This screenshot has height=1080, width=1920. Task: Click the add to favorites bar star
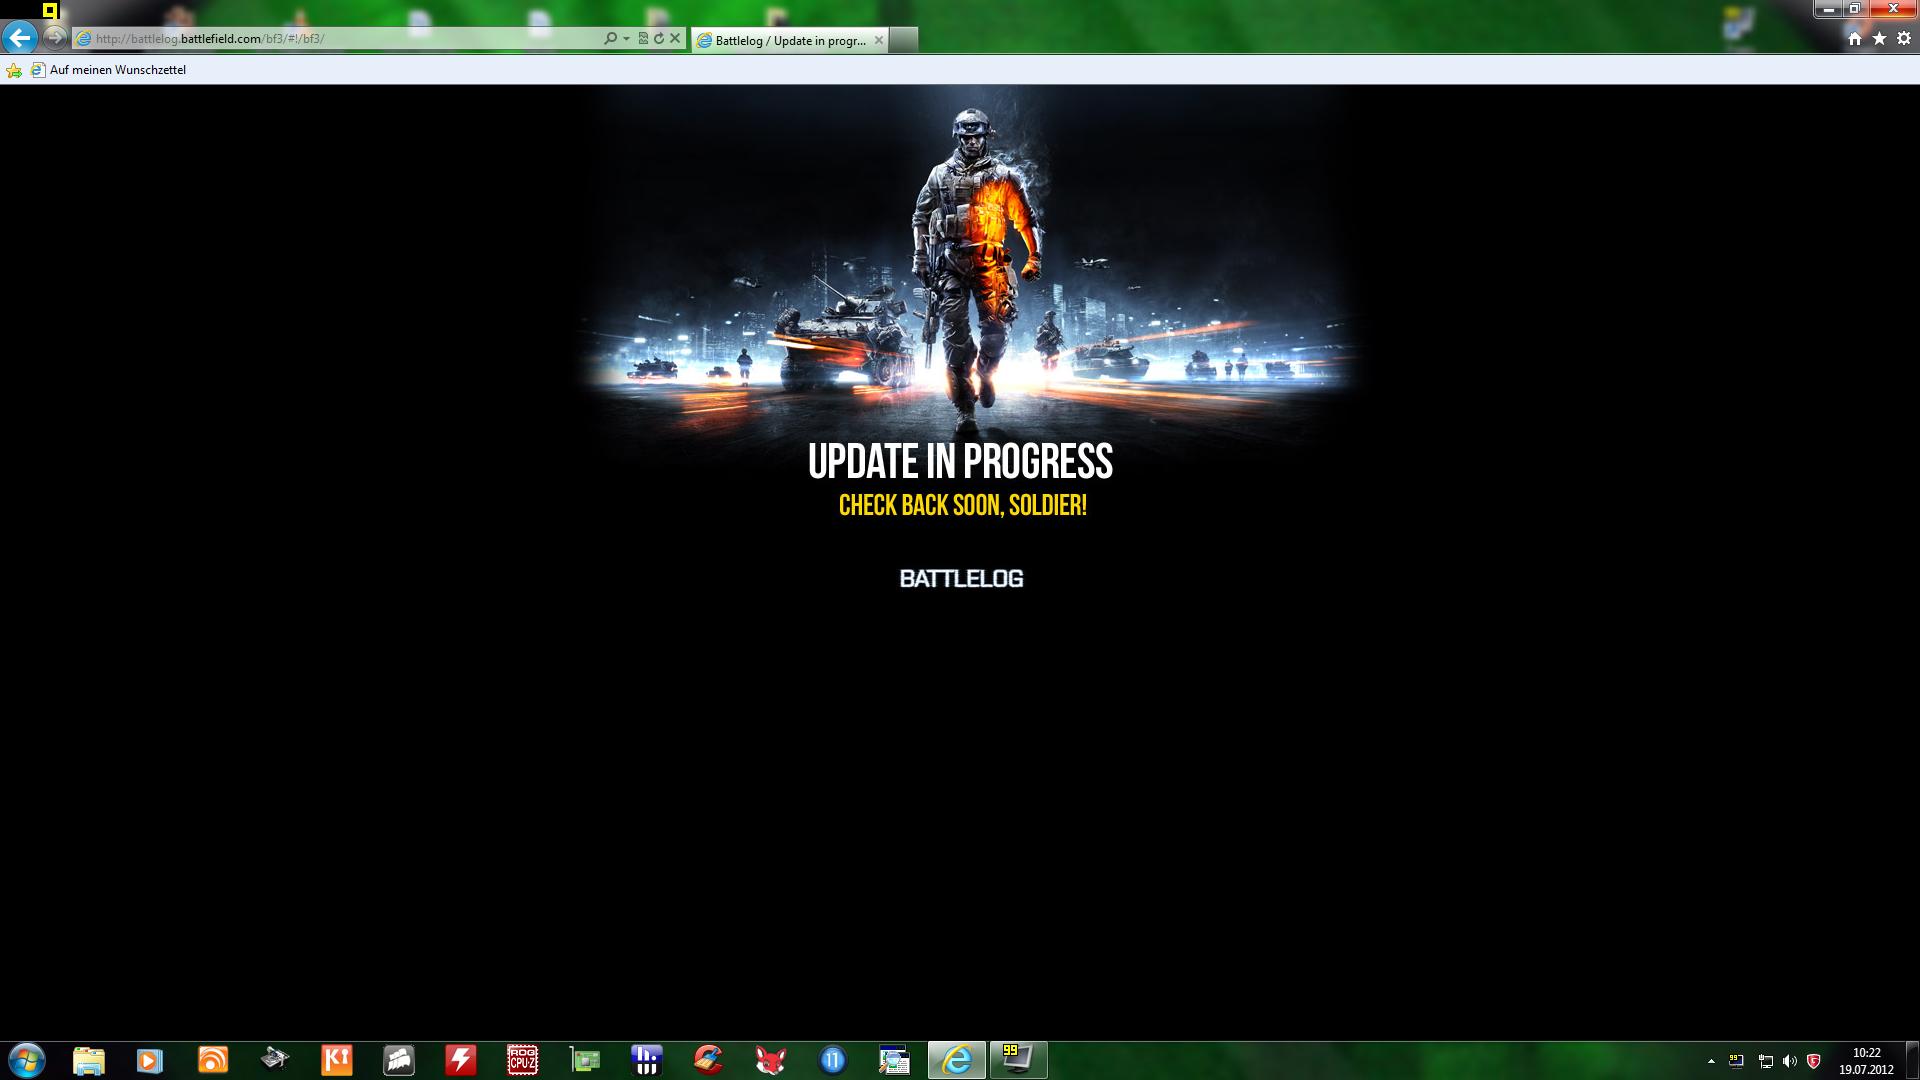point(13,70)
